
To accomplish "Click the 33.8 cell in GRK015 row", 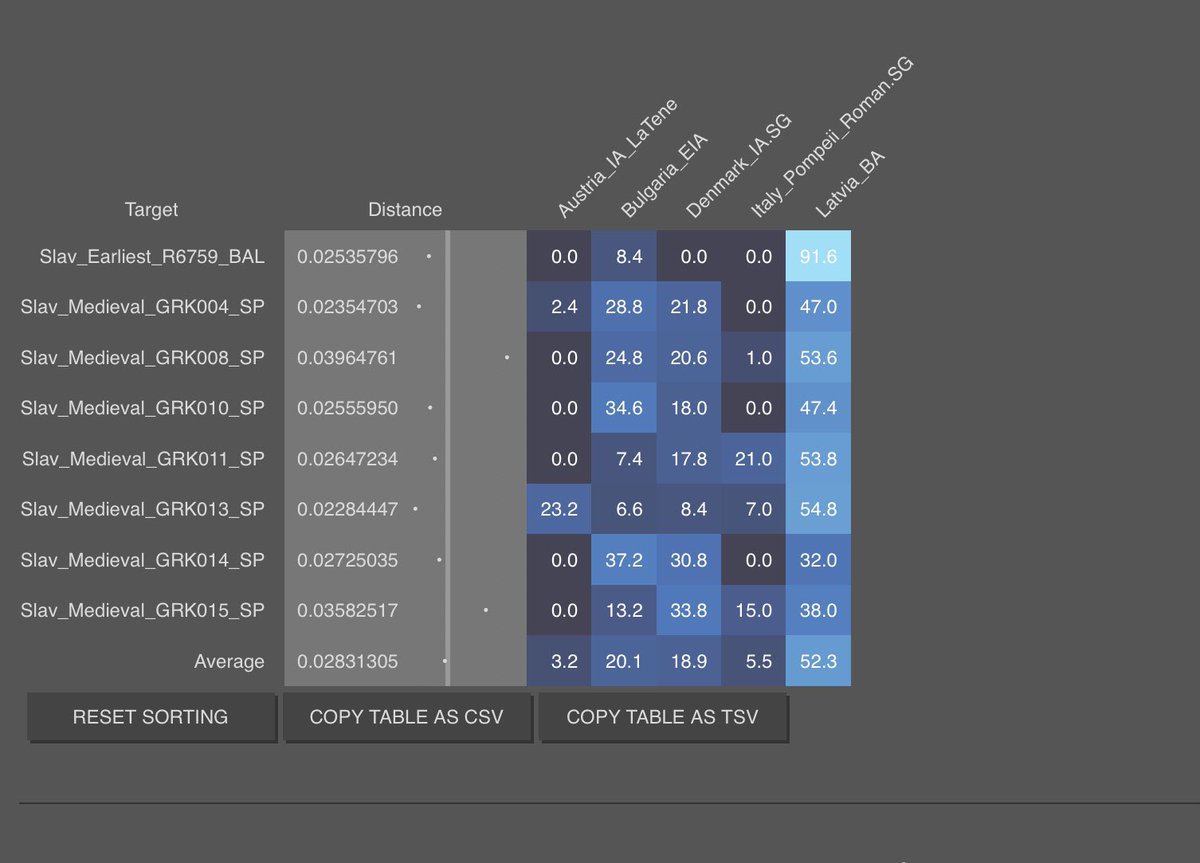I will pos(689,610).
